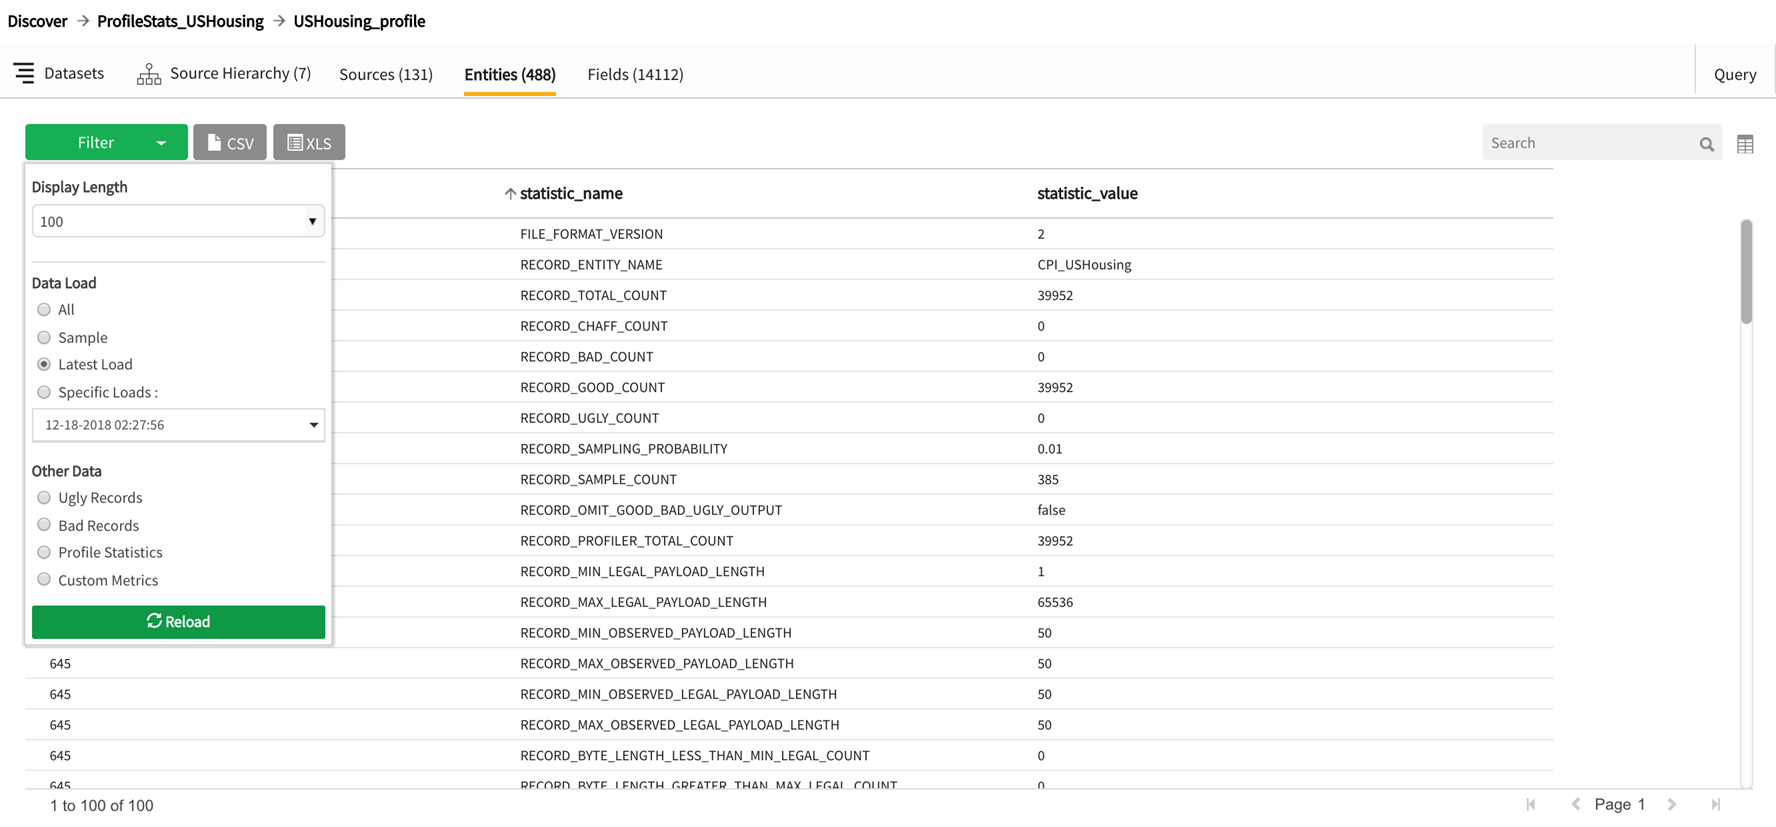Select the RECORD_BYTE_LENGTH_LESS_THAN_MIN_LEGAL_COUNT cell
The width and height of the screenshot is (1776, 827).
coord(695,756)
